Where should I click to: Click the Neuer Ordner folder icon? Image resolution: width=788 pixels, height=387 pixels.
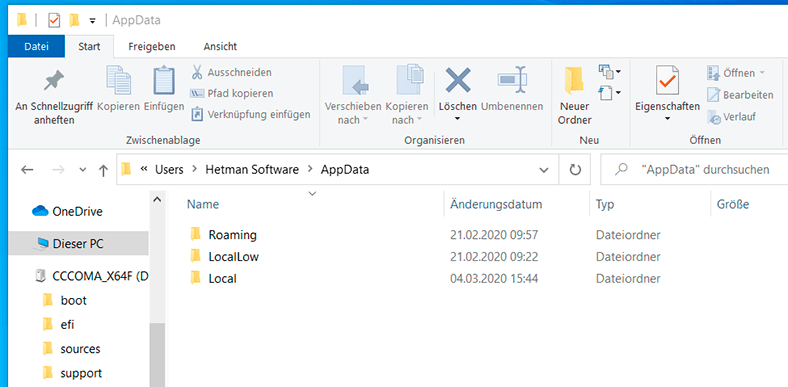coord(574,80)
